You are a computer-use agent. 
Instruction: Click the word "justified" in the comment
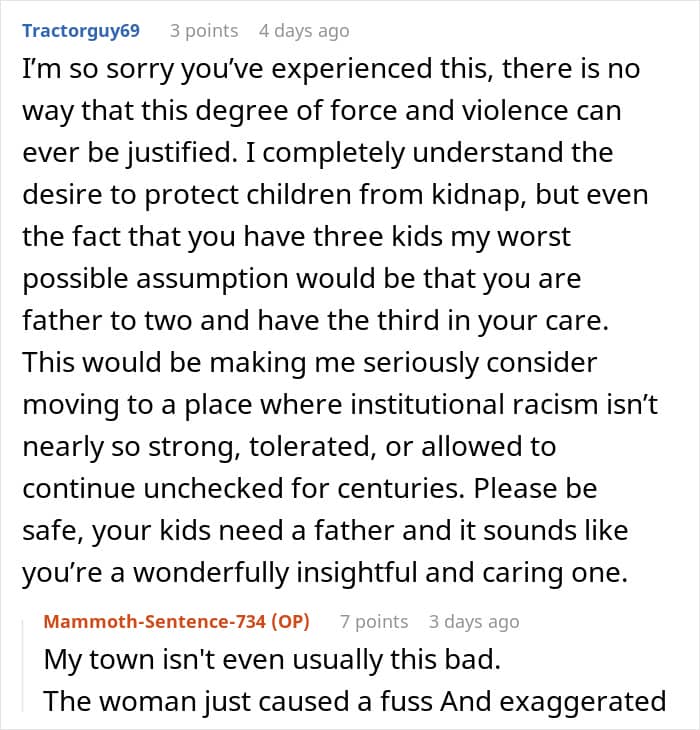click(x=180, y=153)
